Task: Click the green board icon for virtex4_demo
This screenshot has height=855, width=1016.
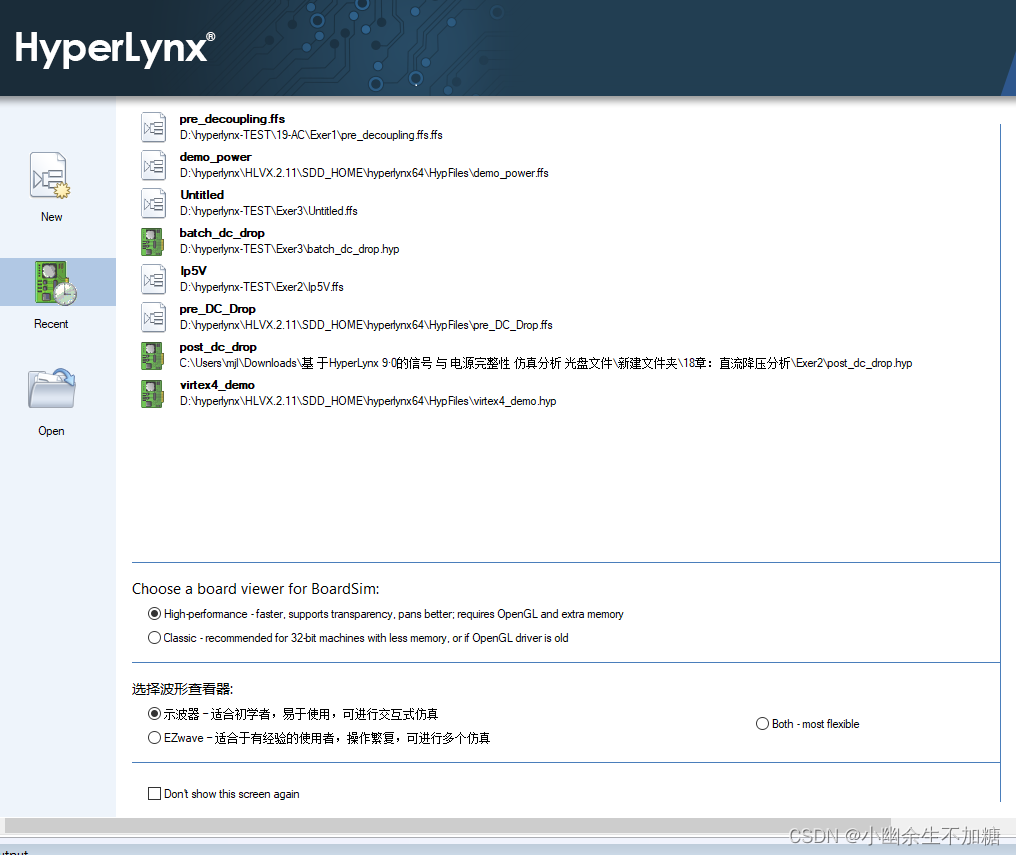Action: click(153, 393)
